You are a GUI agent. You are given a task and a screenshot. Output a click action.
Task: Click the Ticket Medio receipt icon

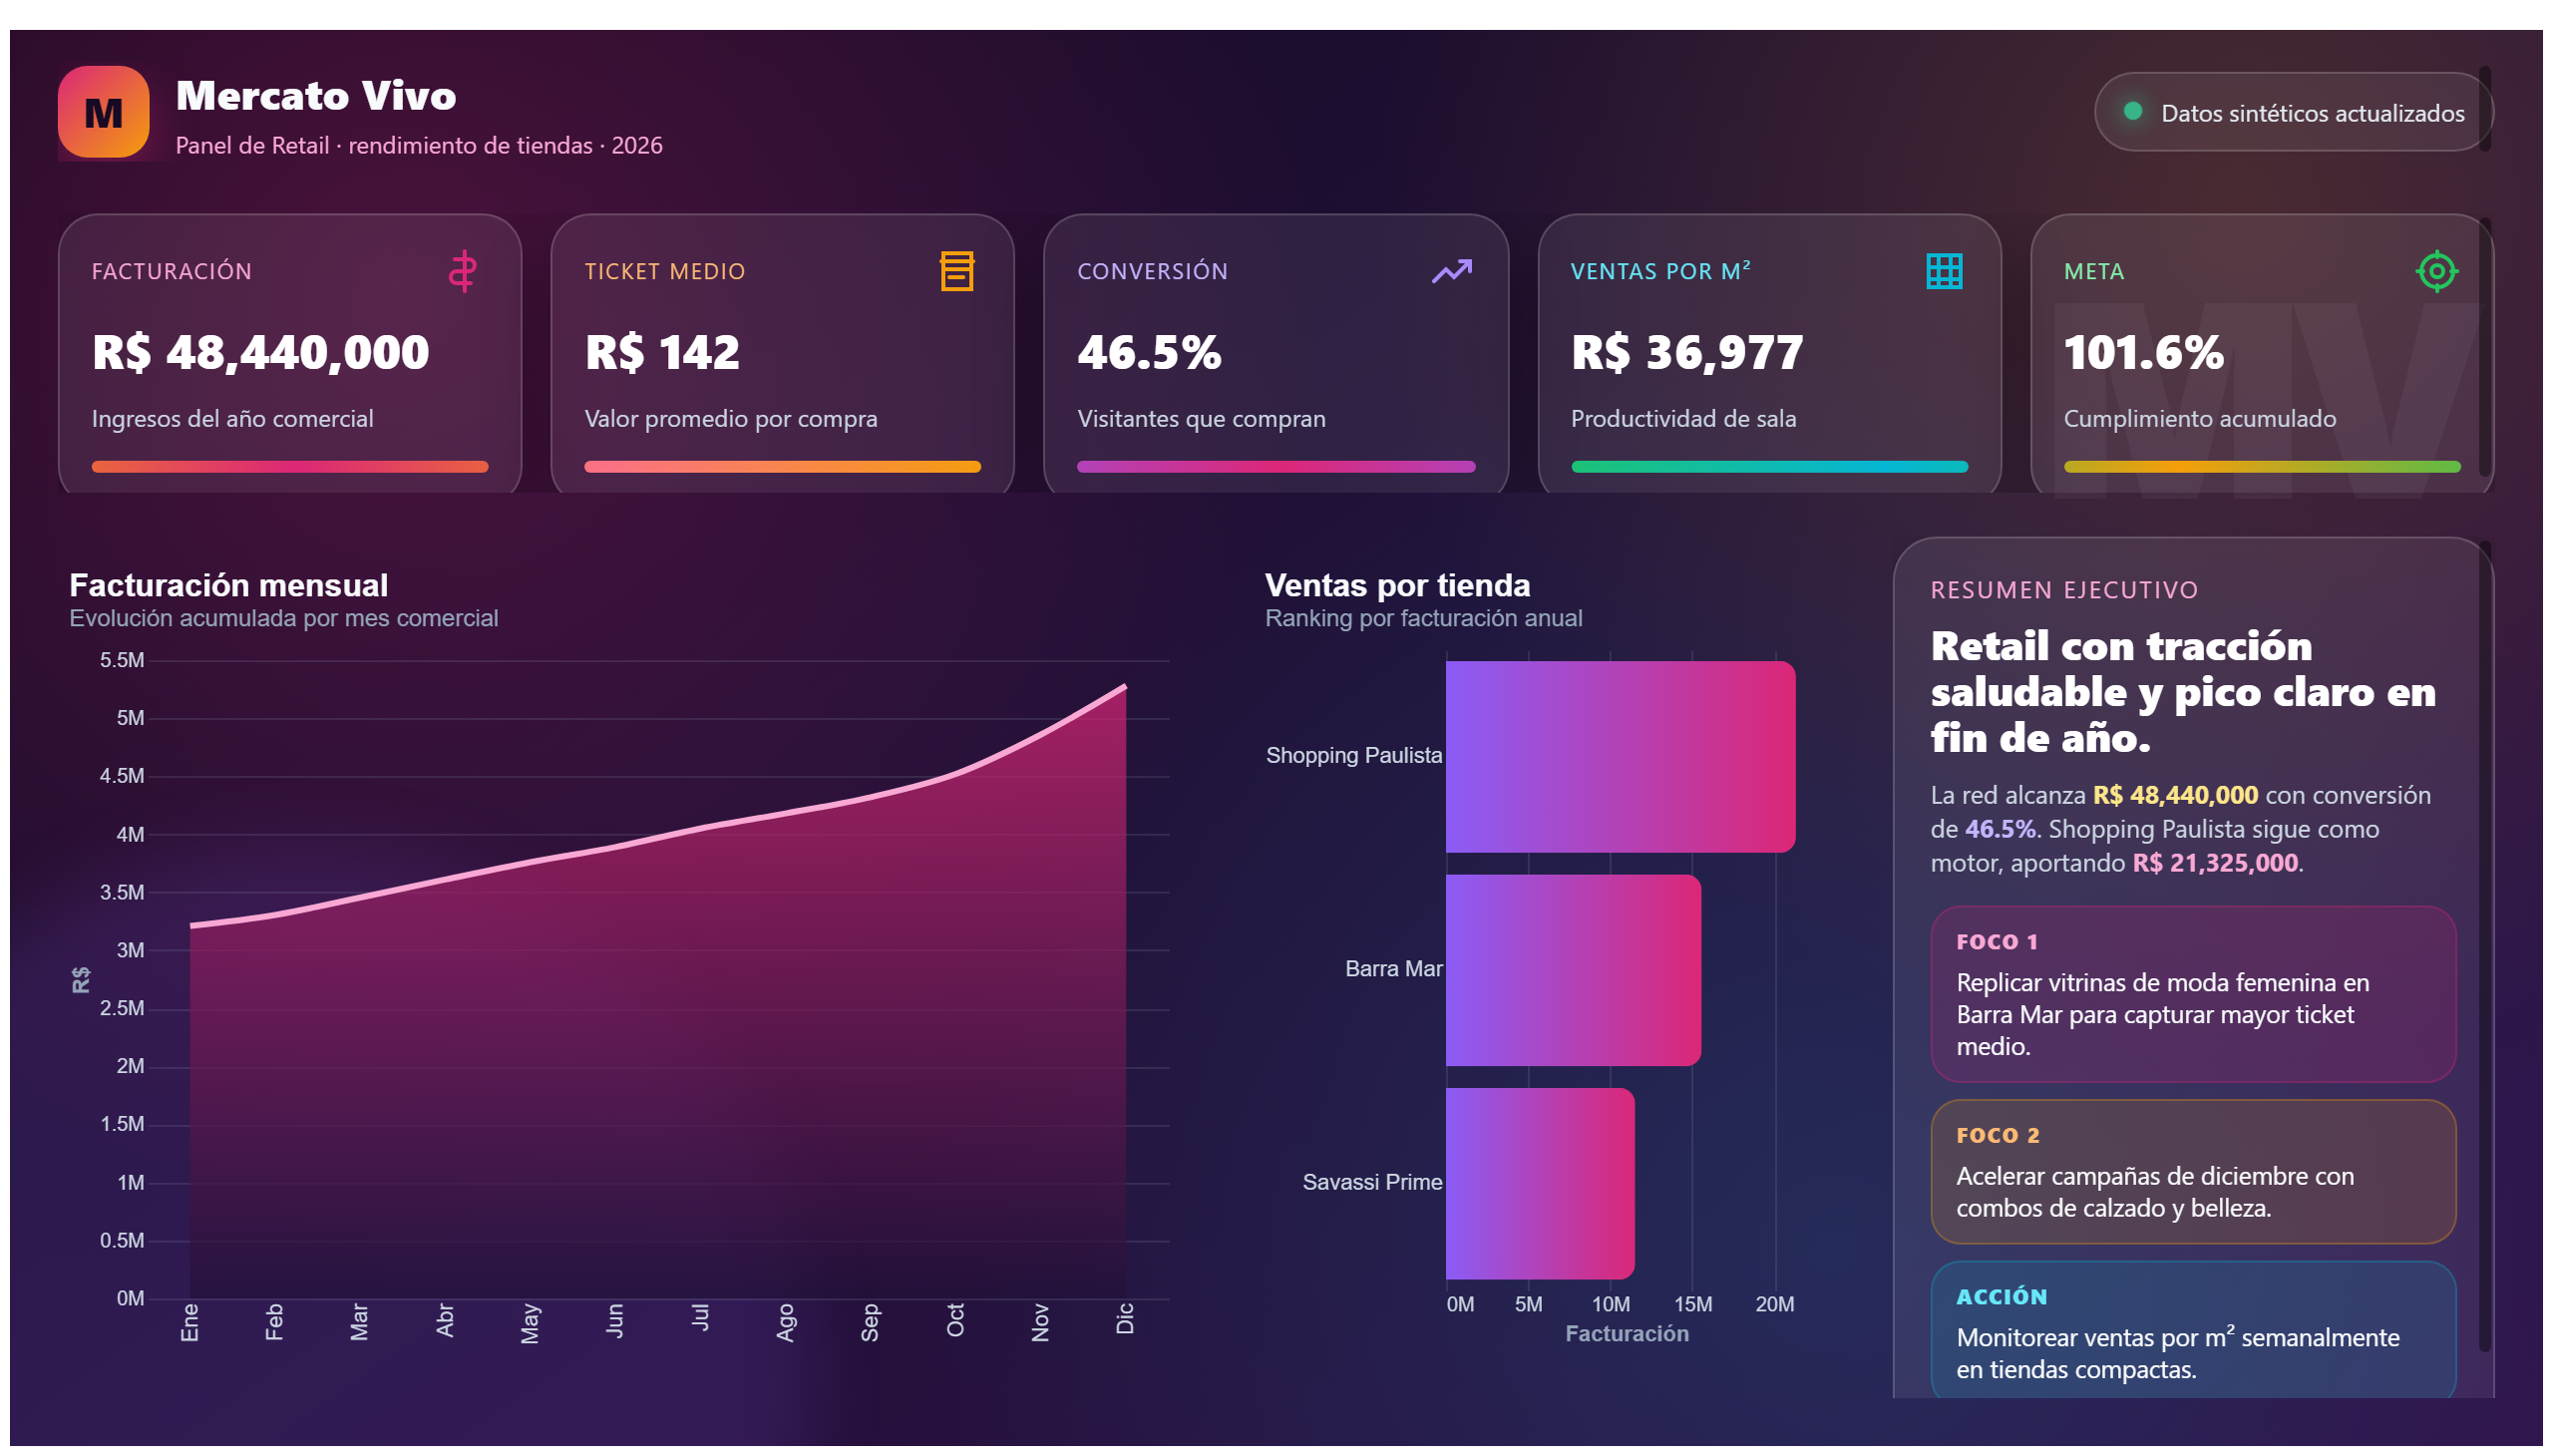[957, 271]
